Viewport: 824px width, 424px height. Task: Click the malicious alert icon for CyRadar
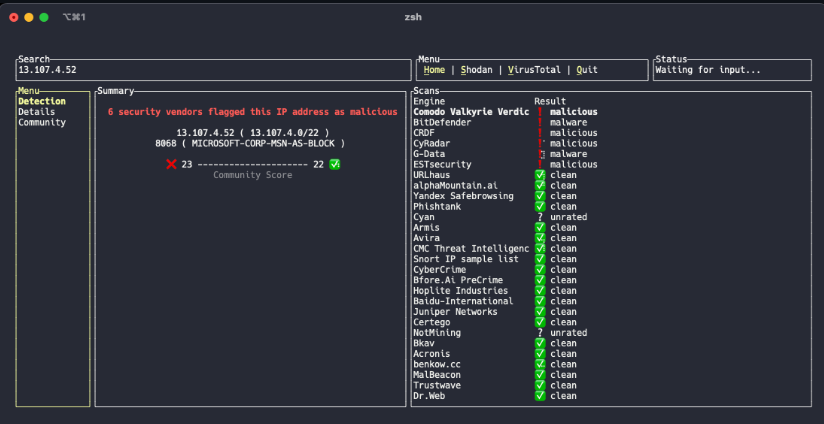point(540,143)
